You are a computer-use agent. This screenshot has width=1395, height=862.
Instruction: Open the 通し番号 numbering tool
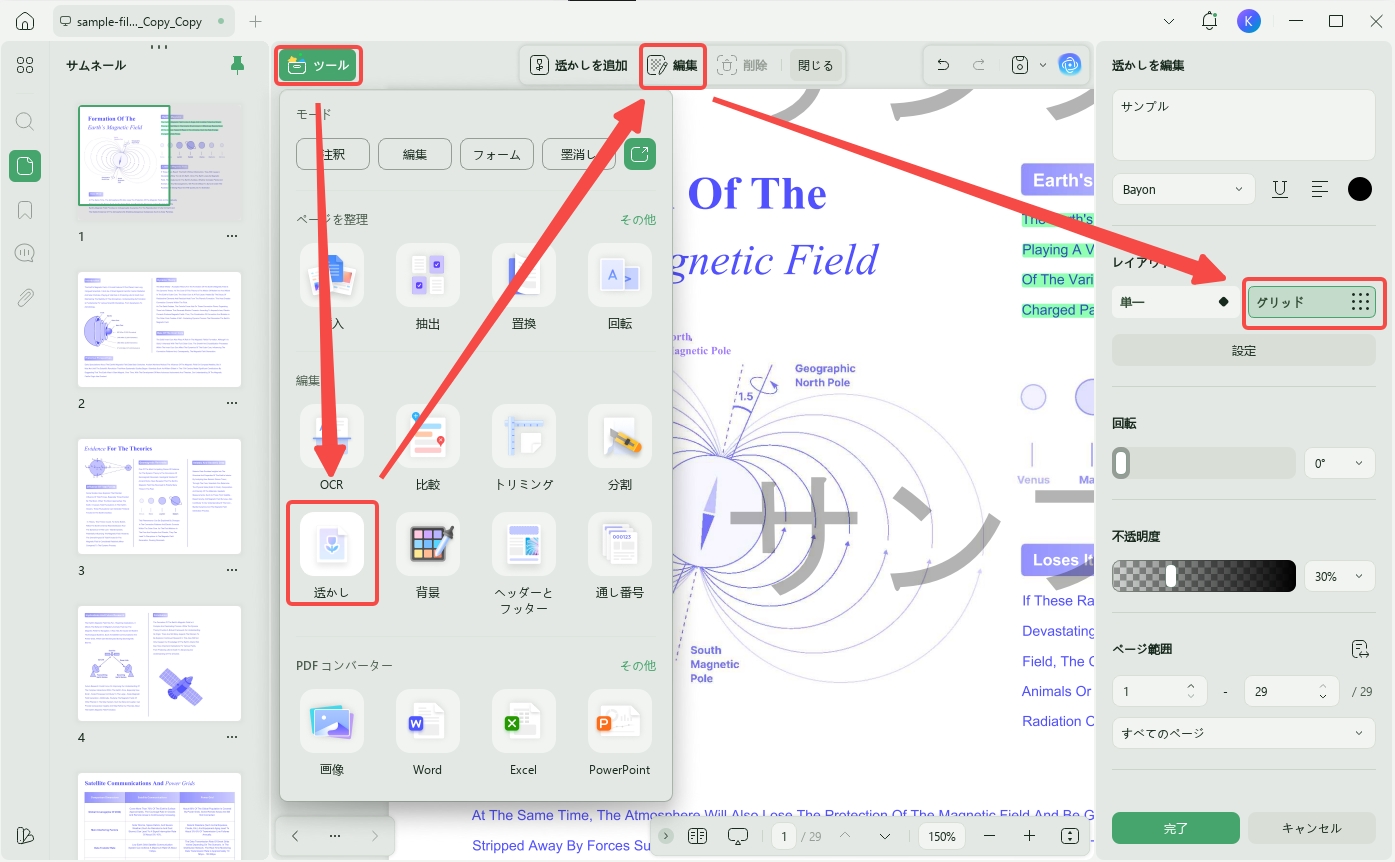(x=620, y=544)
